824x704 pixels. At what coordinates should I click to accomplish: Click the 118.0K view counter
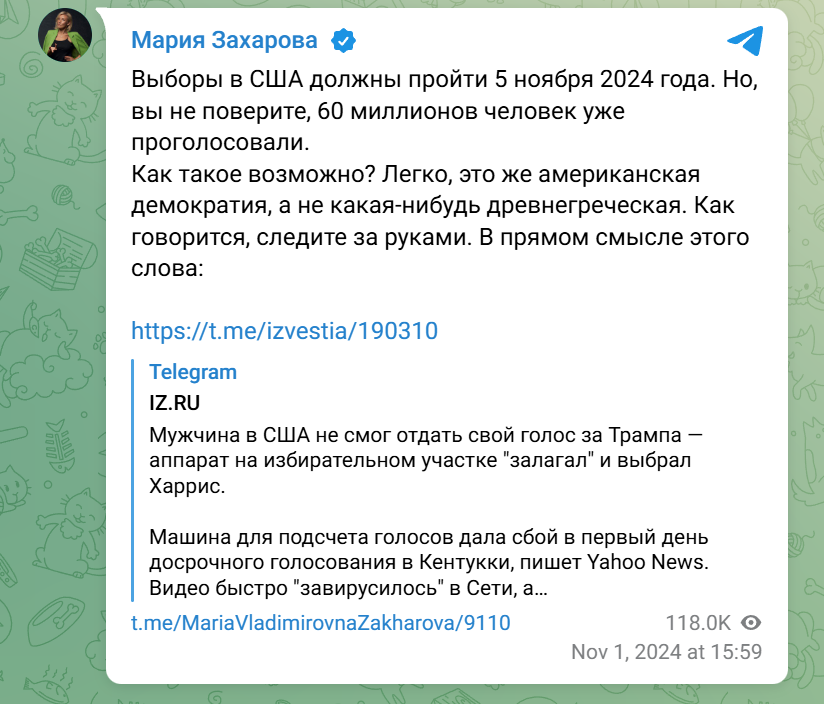point(698,621)
